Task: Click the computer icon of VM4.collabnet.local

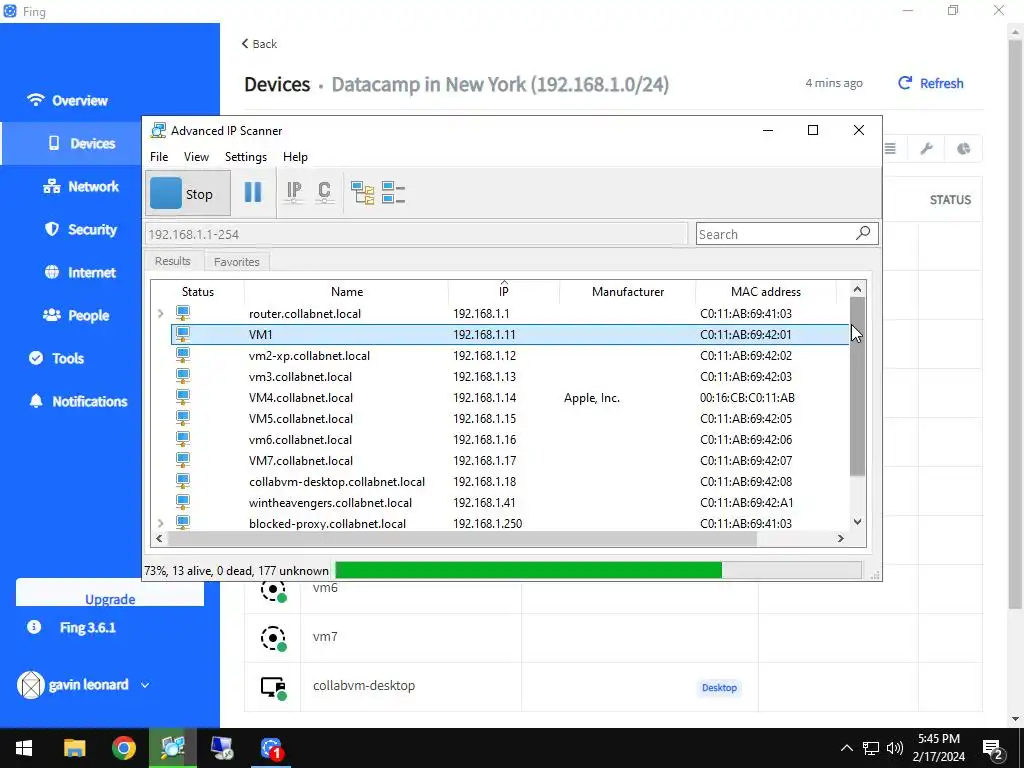Action: (x=183, y=397)
